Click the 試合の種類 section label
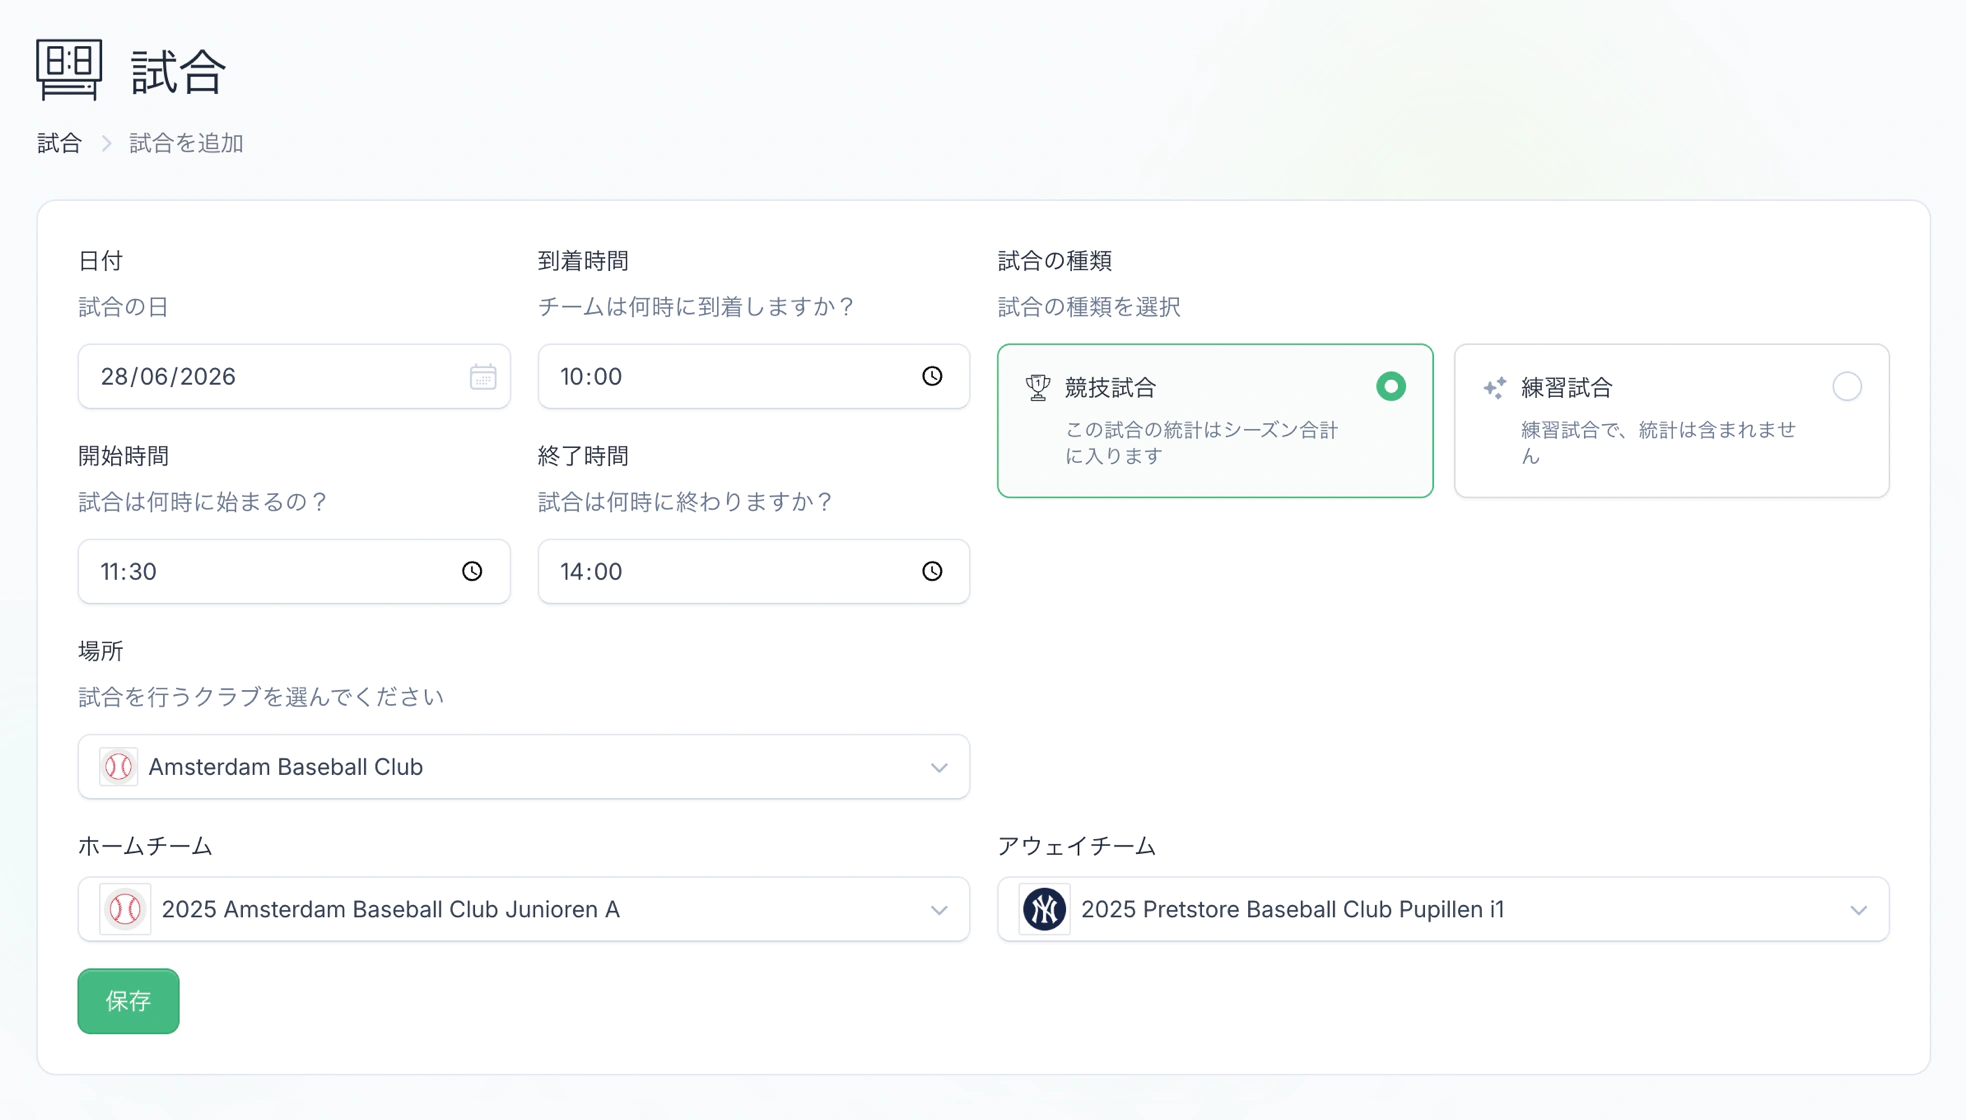The image size is (1966, 1120). pyautogui.click(x=1055, y=261)
